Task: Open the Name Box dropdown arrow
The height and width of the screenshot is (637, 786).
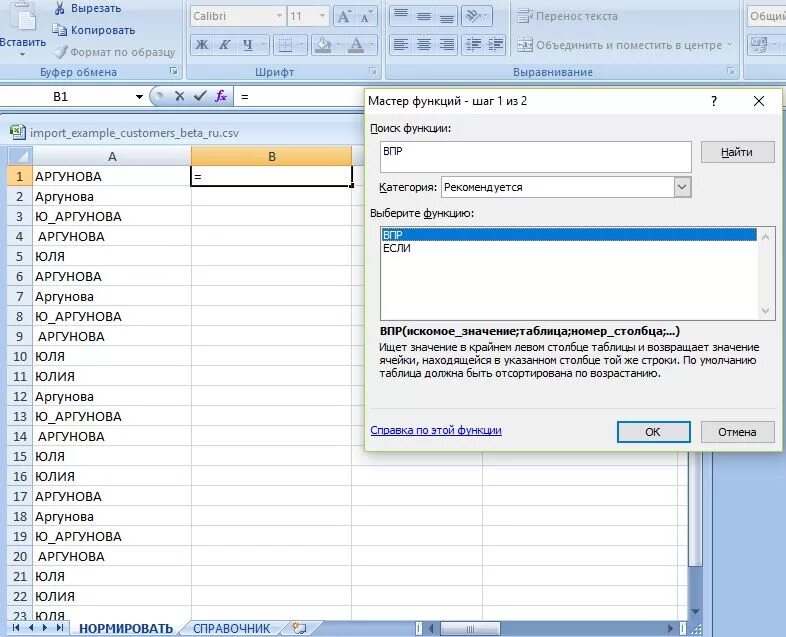Action: [139, 97]
